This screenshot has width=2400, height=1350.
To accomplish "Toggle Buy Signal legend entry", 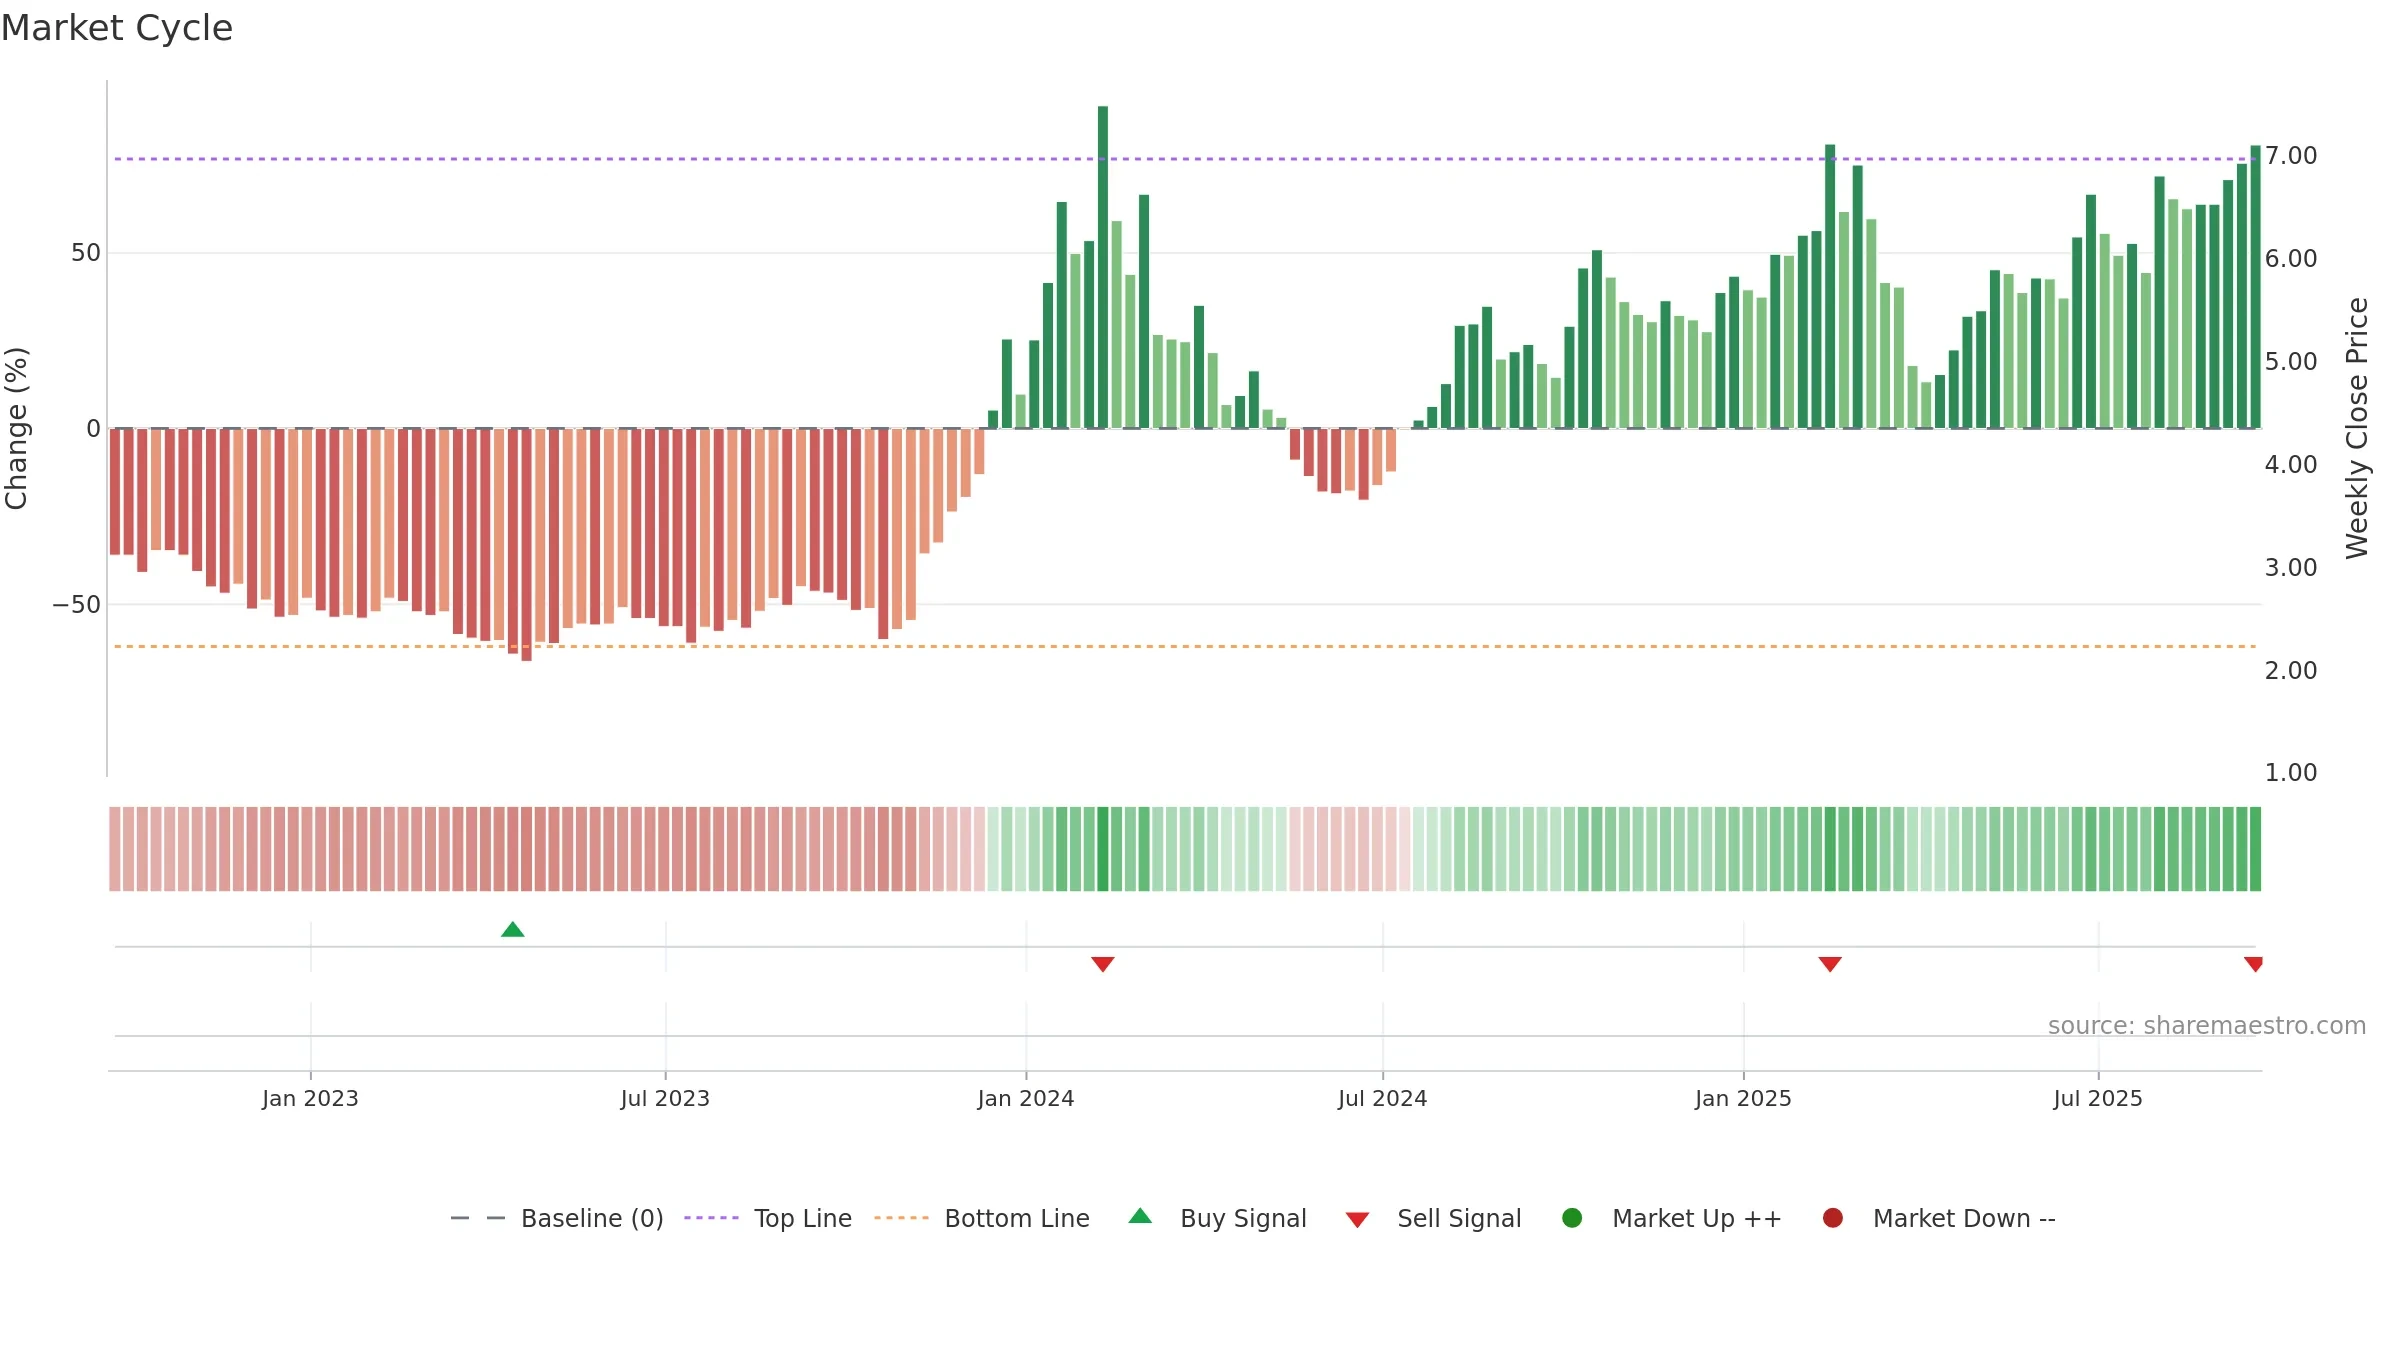I will point(1217,1218).
